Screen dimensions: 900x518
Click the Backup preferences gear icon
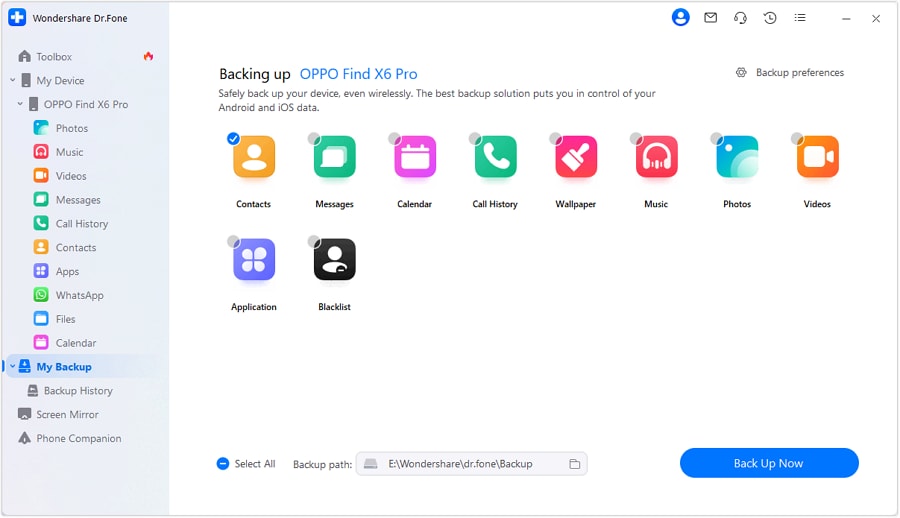[x=741, y=72]
